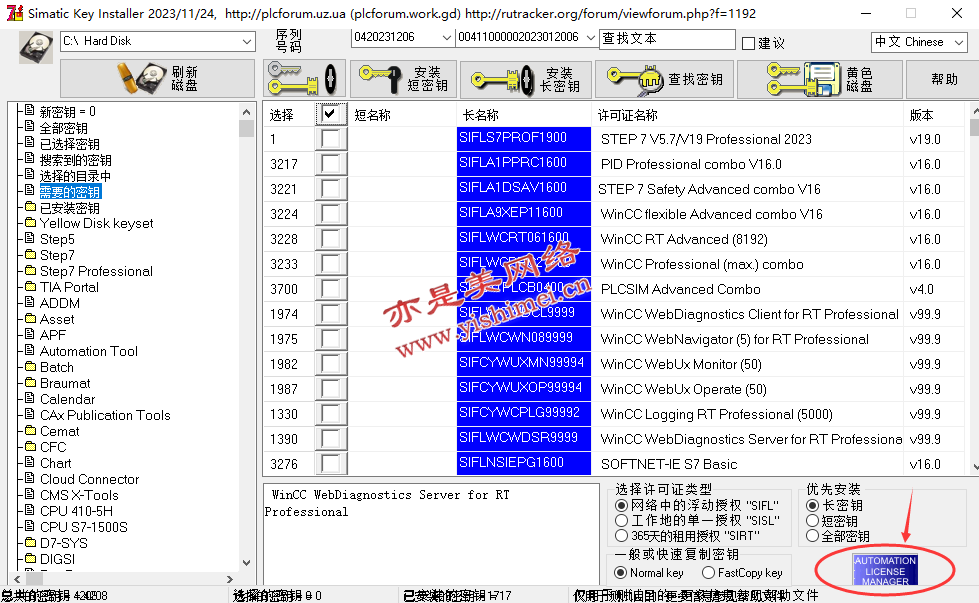
Task: Check the box for row 3221
Action: tap(330, 189)
